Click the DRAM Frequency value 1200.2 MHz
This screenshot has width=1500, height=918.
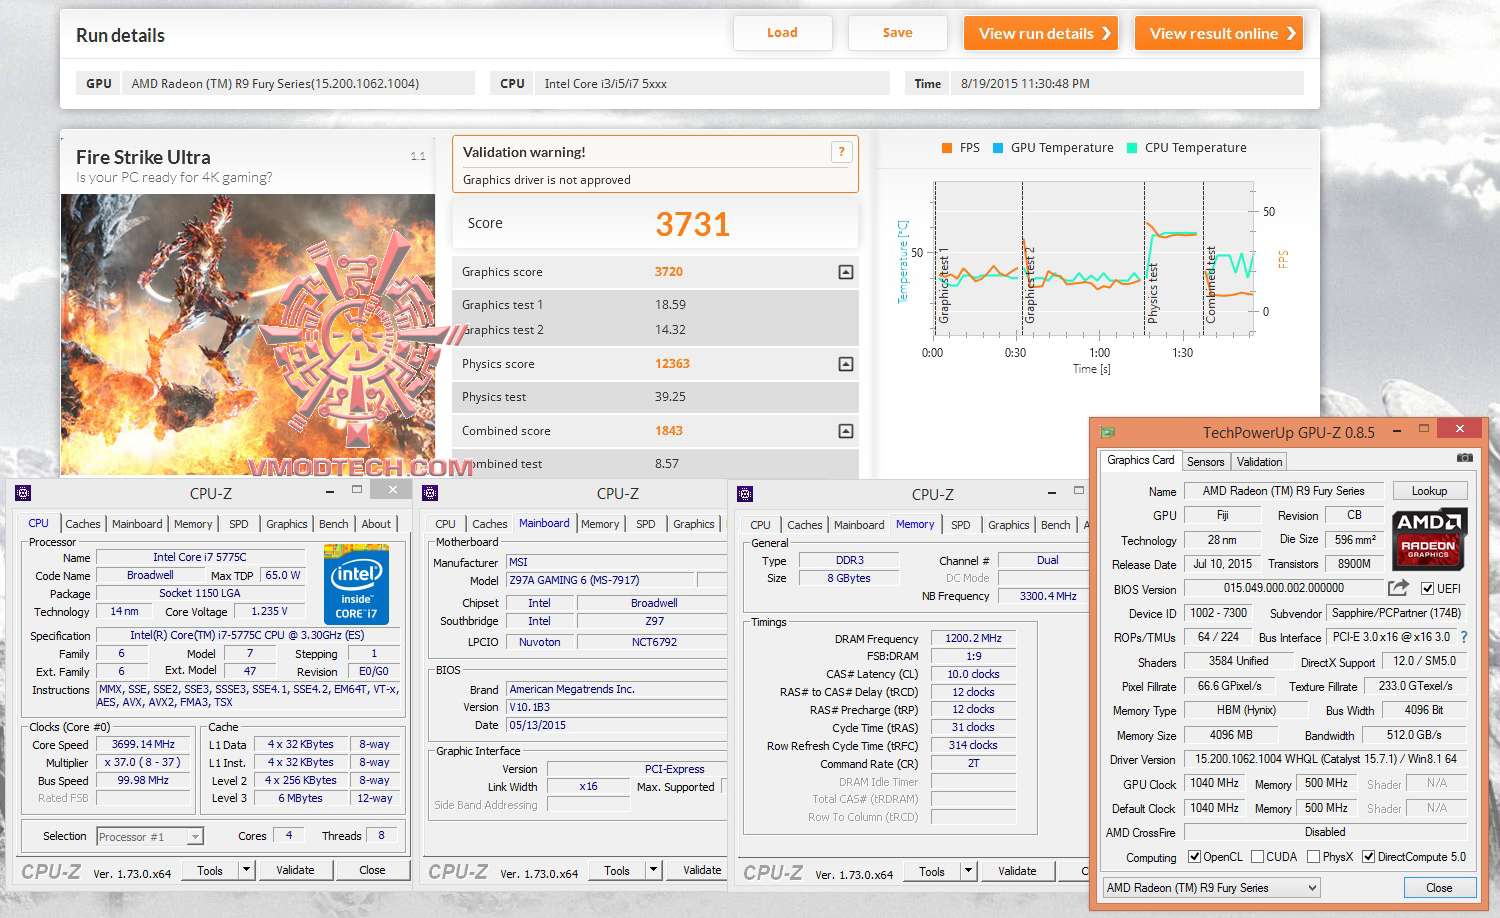tap(973, 638)
